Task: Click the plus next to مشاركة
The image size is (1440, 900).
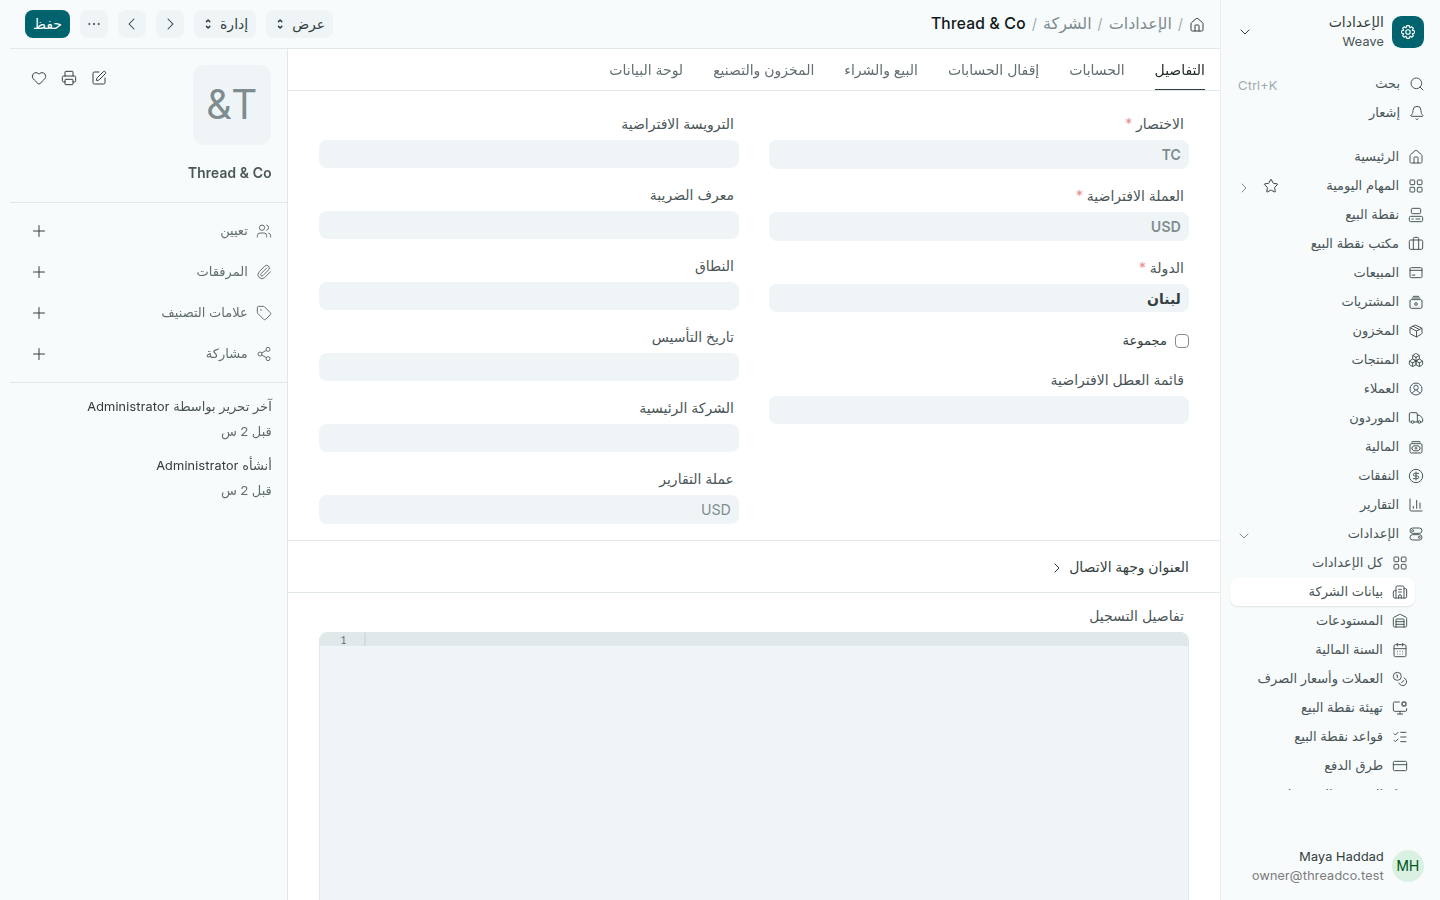Action: point(39,354)
